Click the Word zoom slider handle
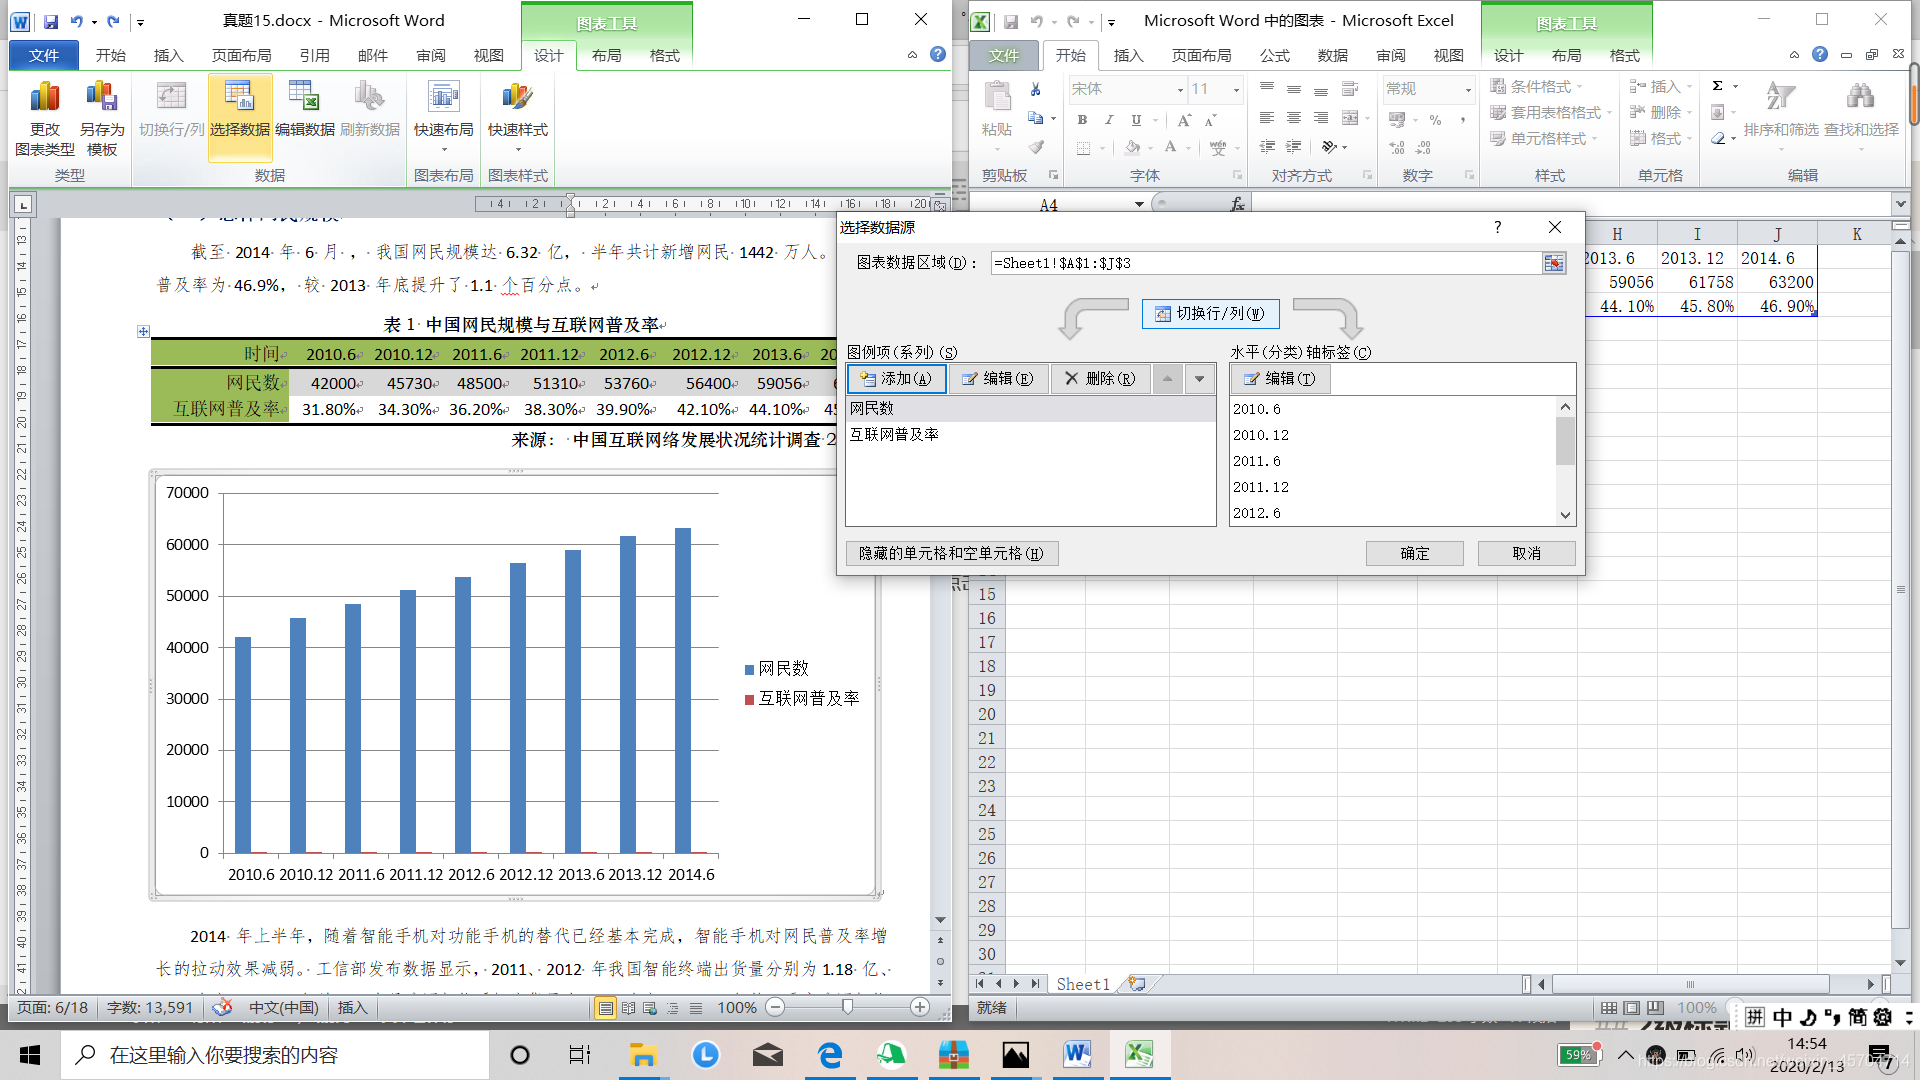This screenshot has height=1080, width=1920. [847, 1007]
